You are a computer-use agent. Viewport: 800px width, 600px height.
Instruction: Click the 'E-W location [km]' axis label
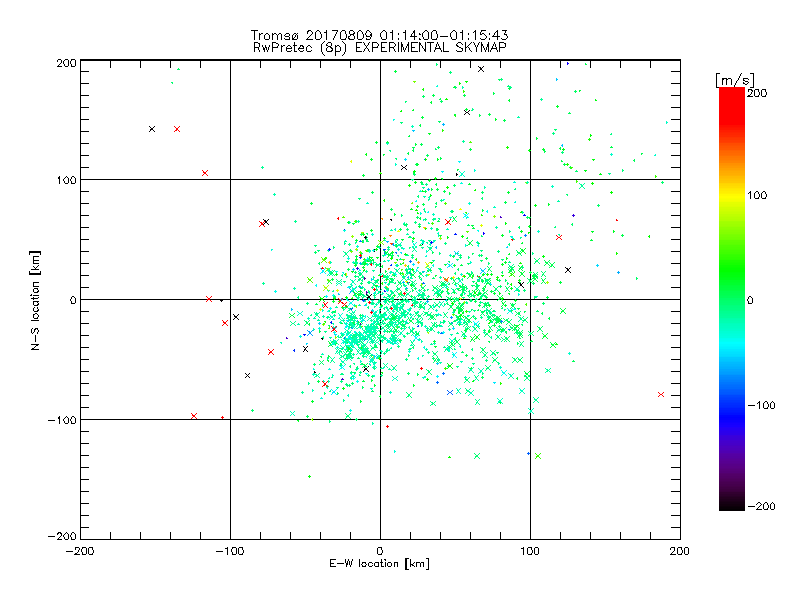pyautogui.click(x=379, y=564)
